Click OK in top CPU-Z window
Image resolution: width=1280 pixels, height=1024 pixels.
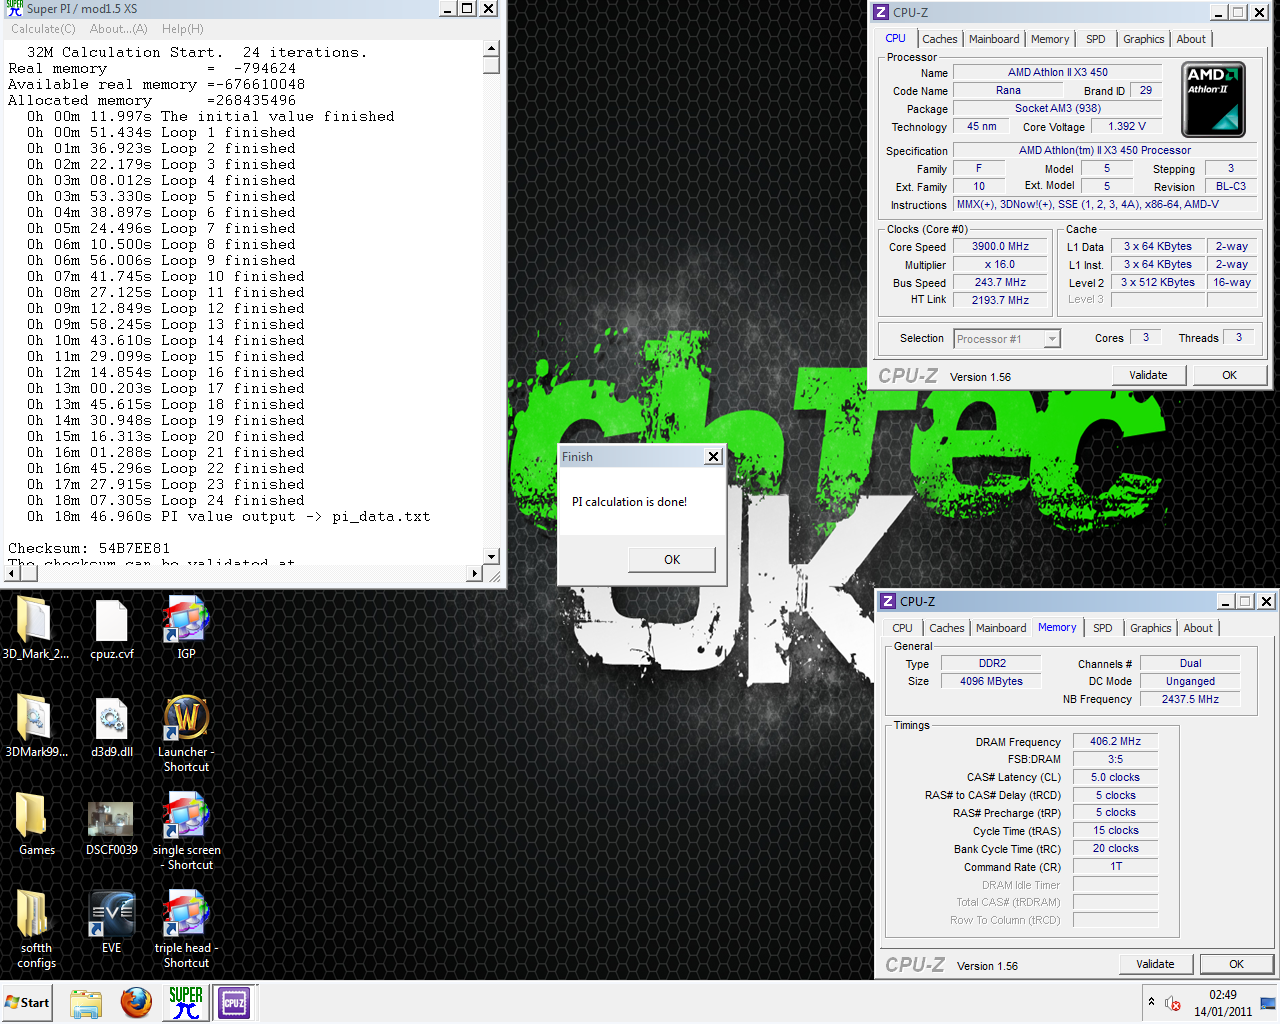[x=1229, y=375]
